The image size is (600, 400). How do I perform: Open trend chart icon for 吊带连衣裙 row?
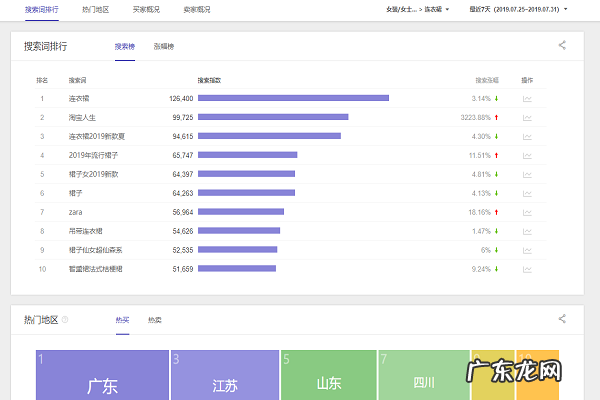pos(527,231)
